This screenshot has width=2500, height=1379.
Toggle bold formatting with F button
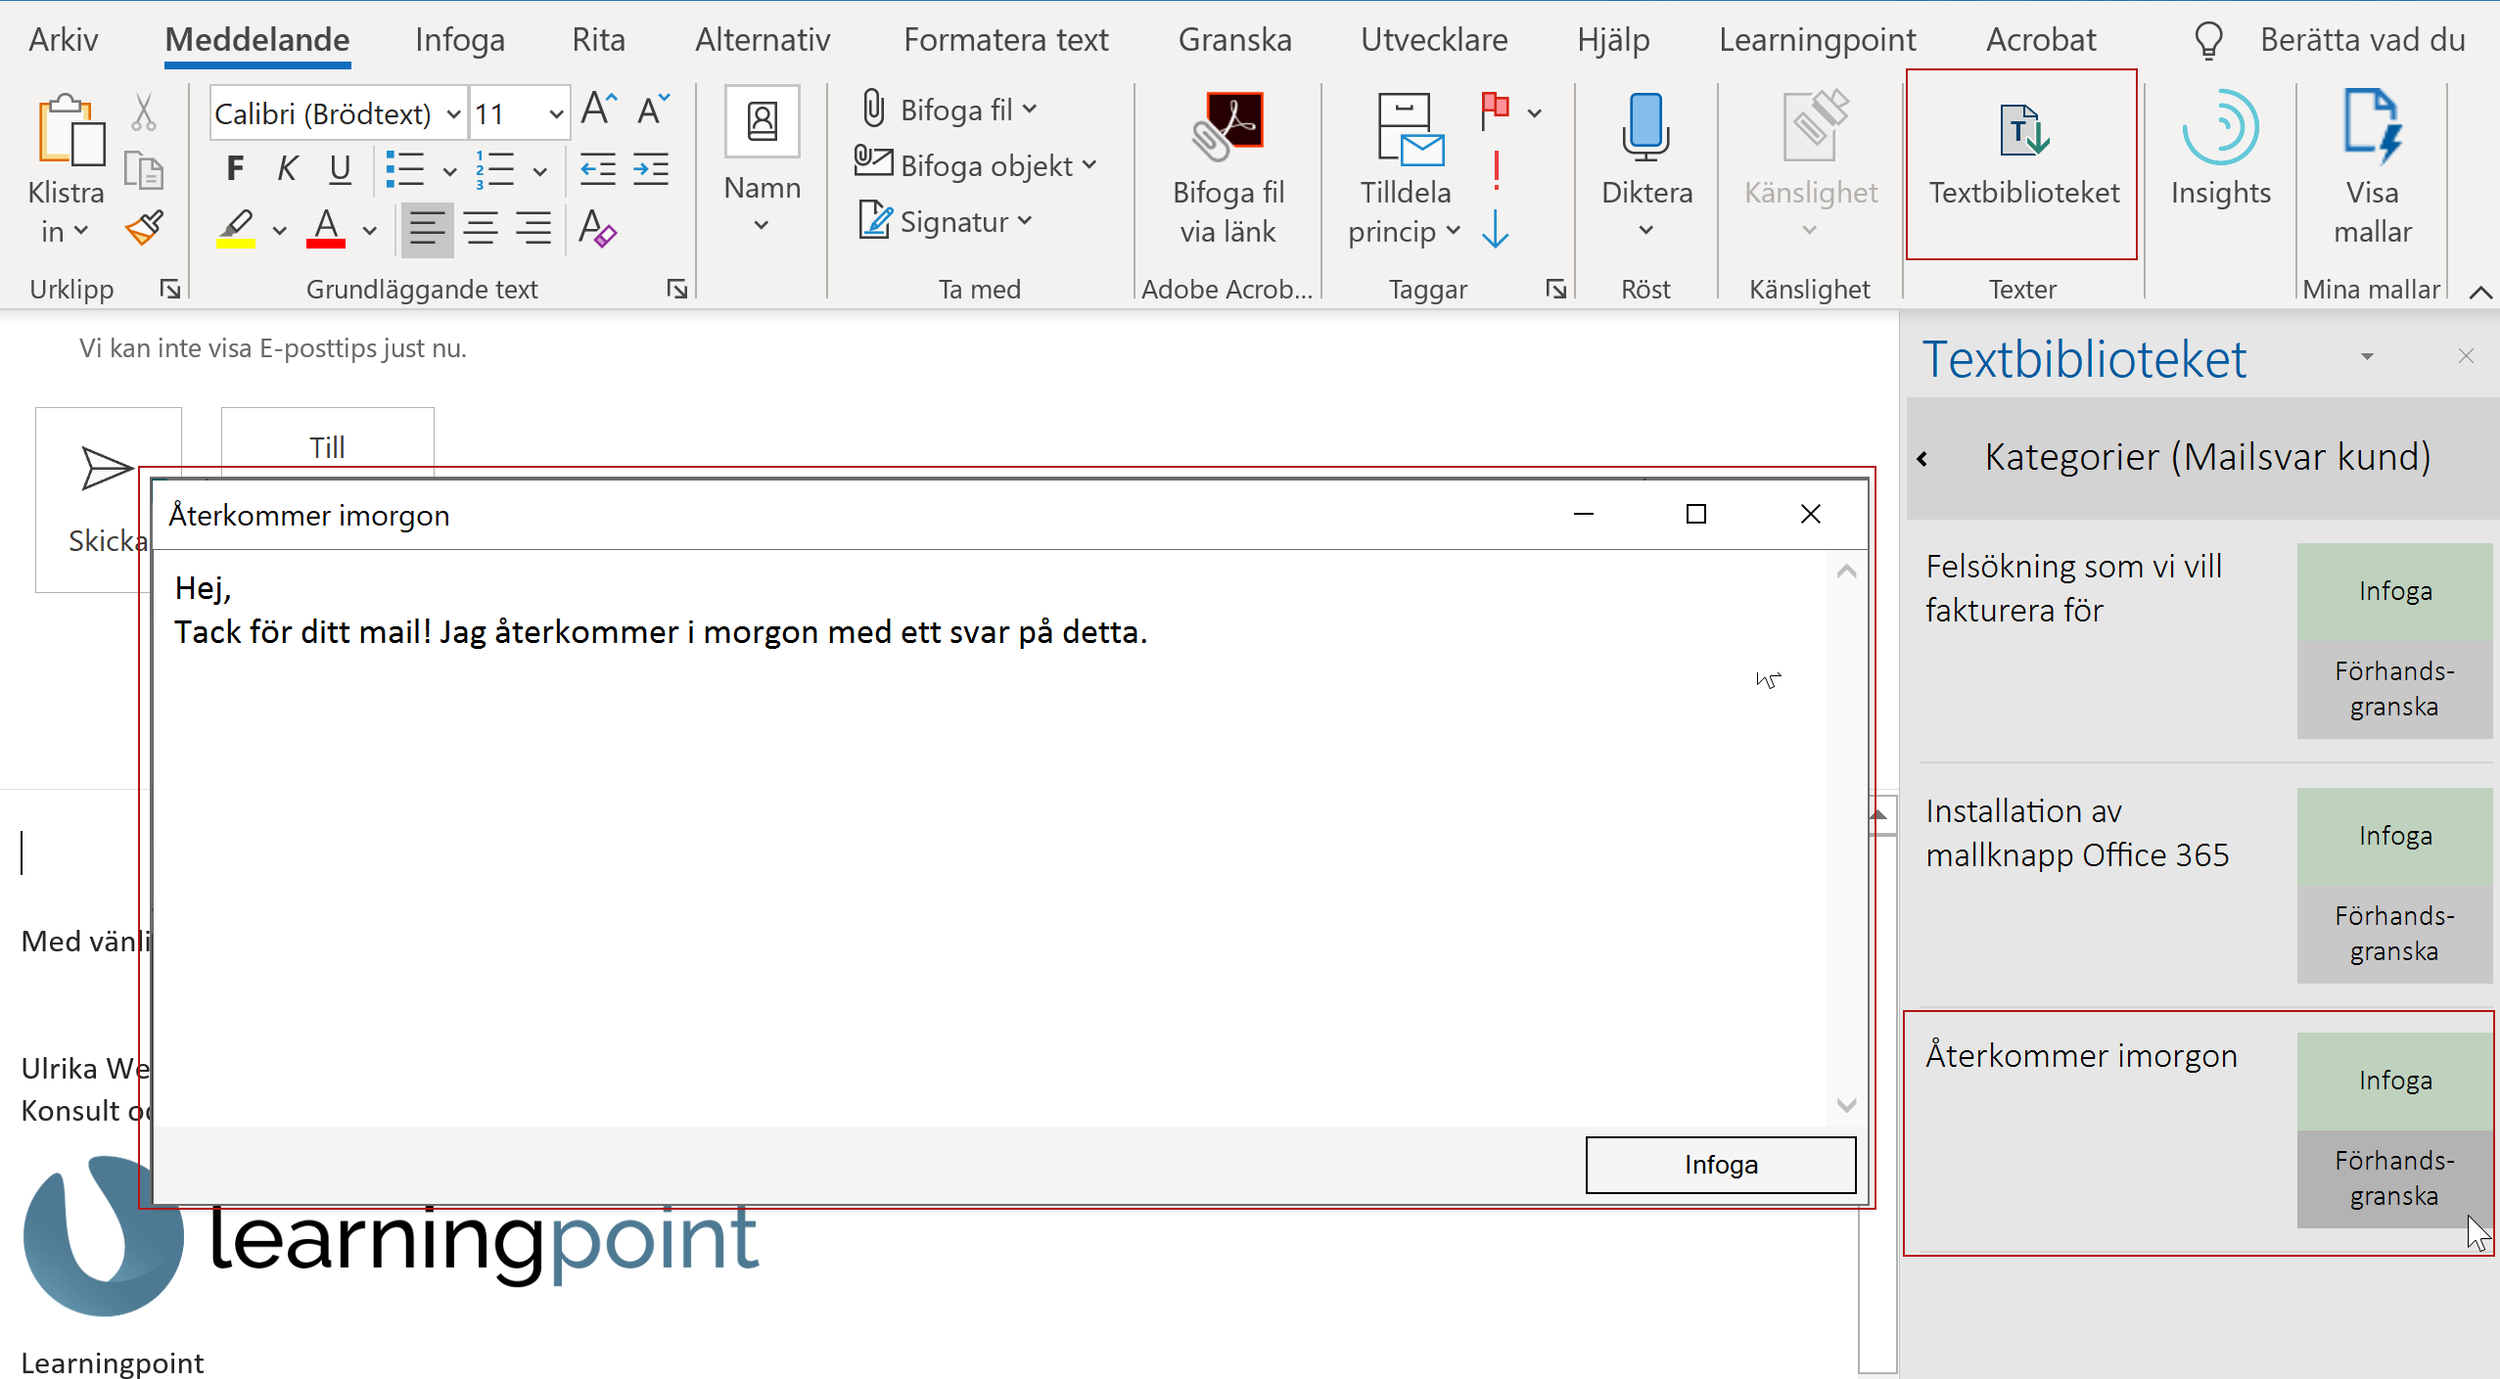(x=235, y=168)
